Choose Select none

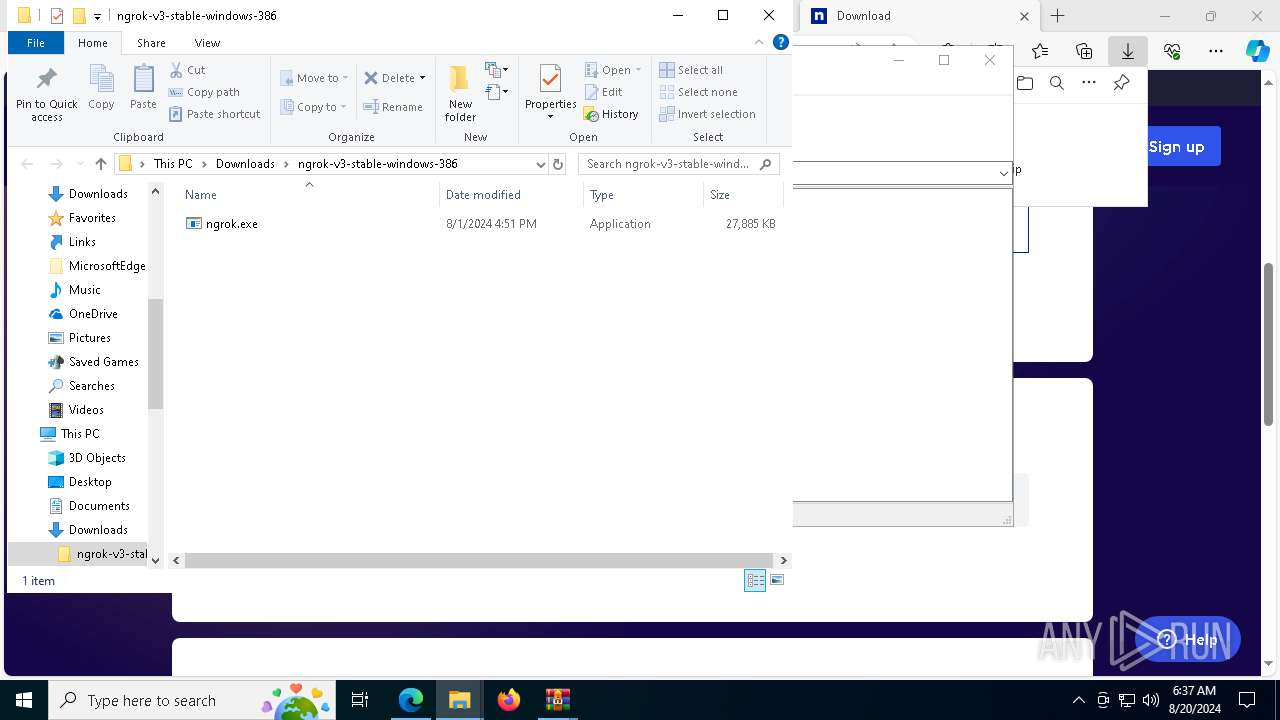[698, 92]
